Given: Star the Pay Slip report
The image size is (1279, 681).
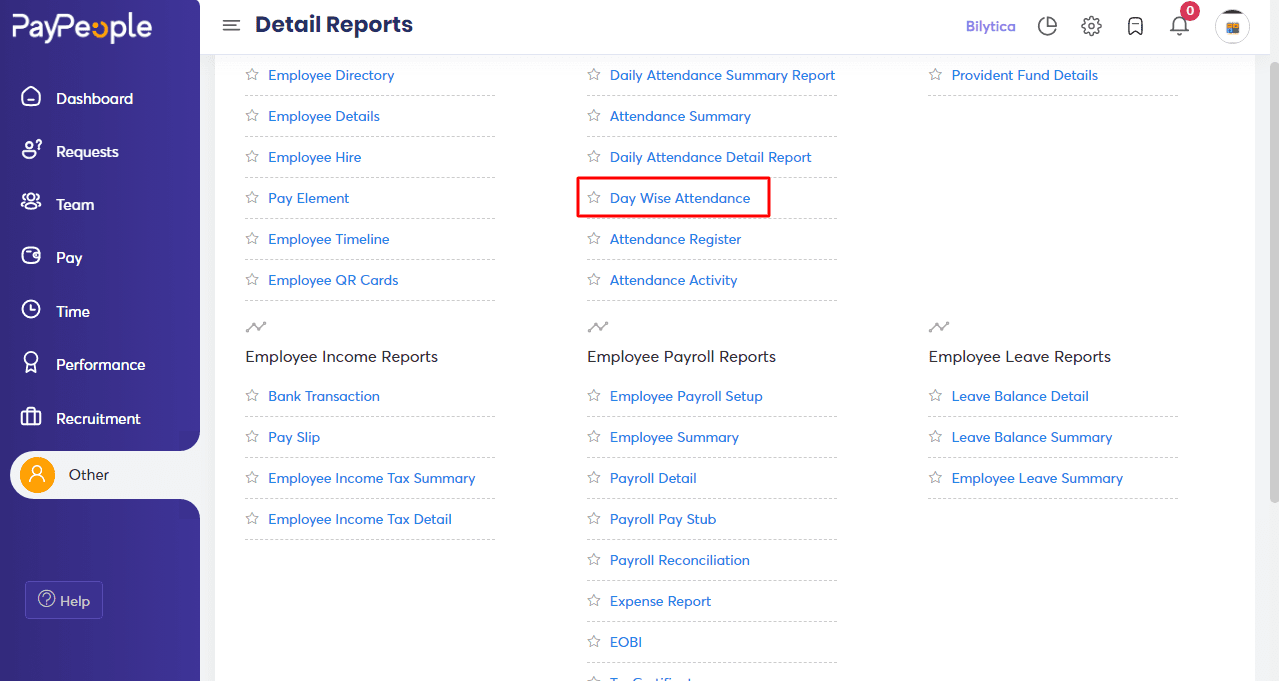Looking at the screenshot, I should point(251,437).
